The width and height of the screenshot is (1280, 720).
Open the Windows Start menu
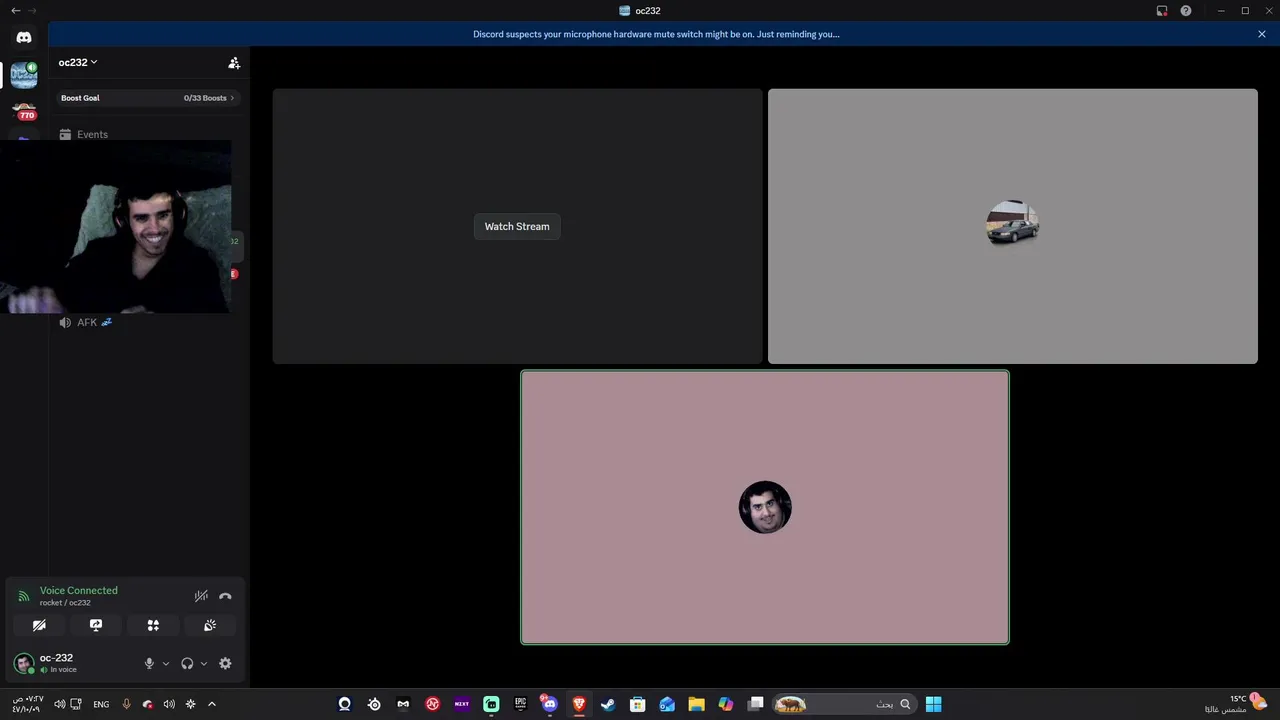(933, 704)
